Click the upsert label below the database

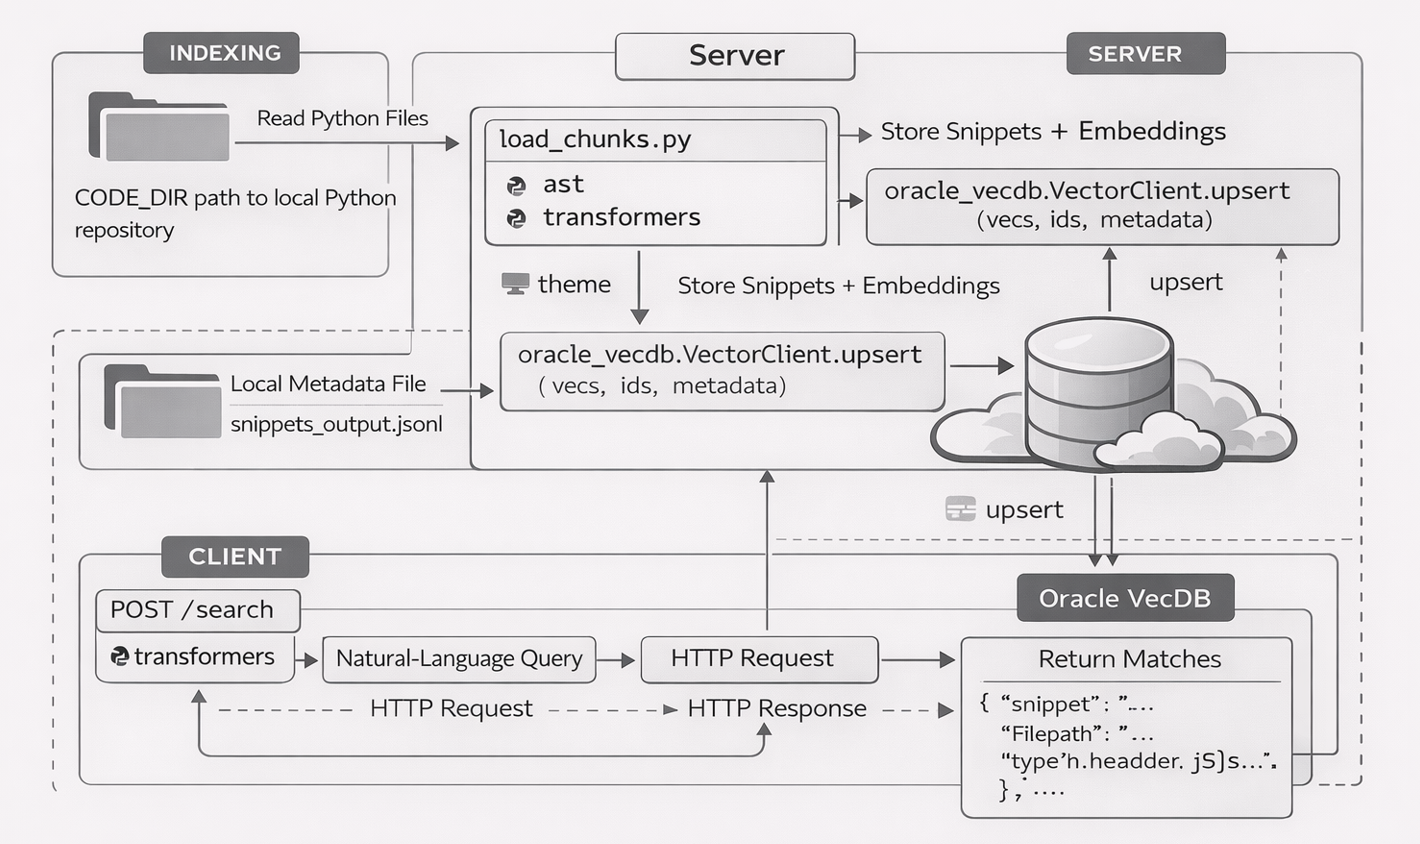[x=1024, y=510]
